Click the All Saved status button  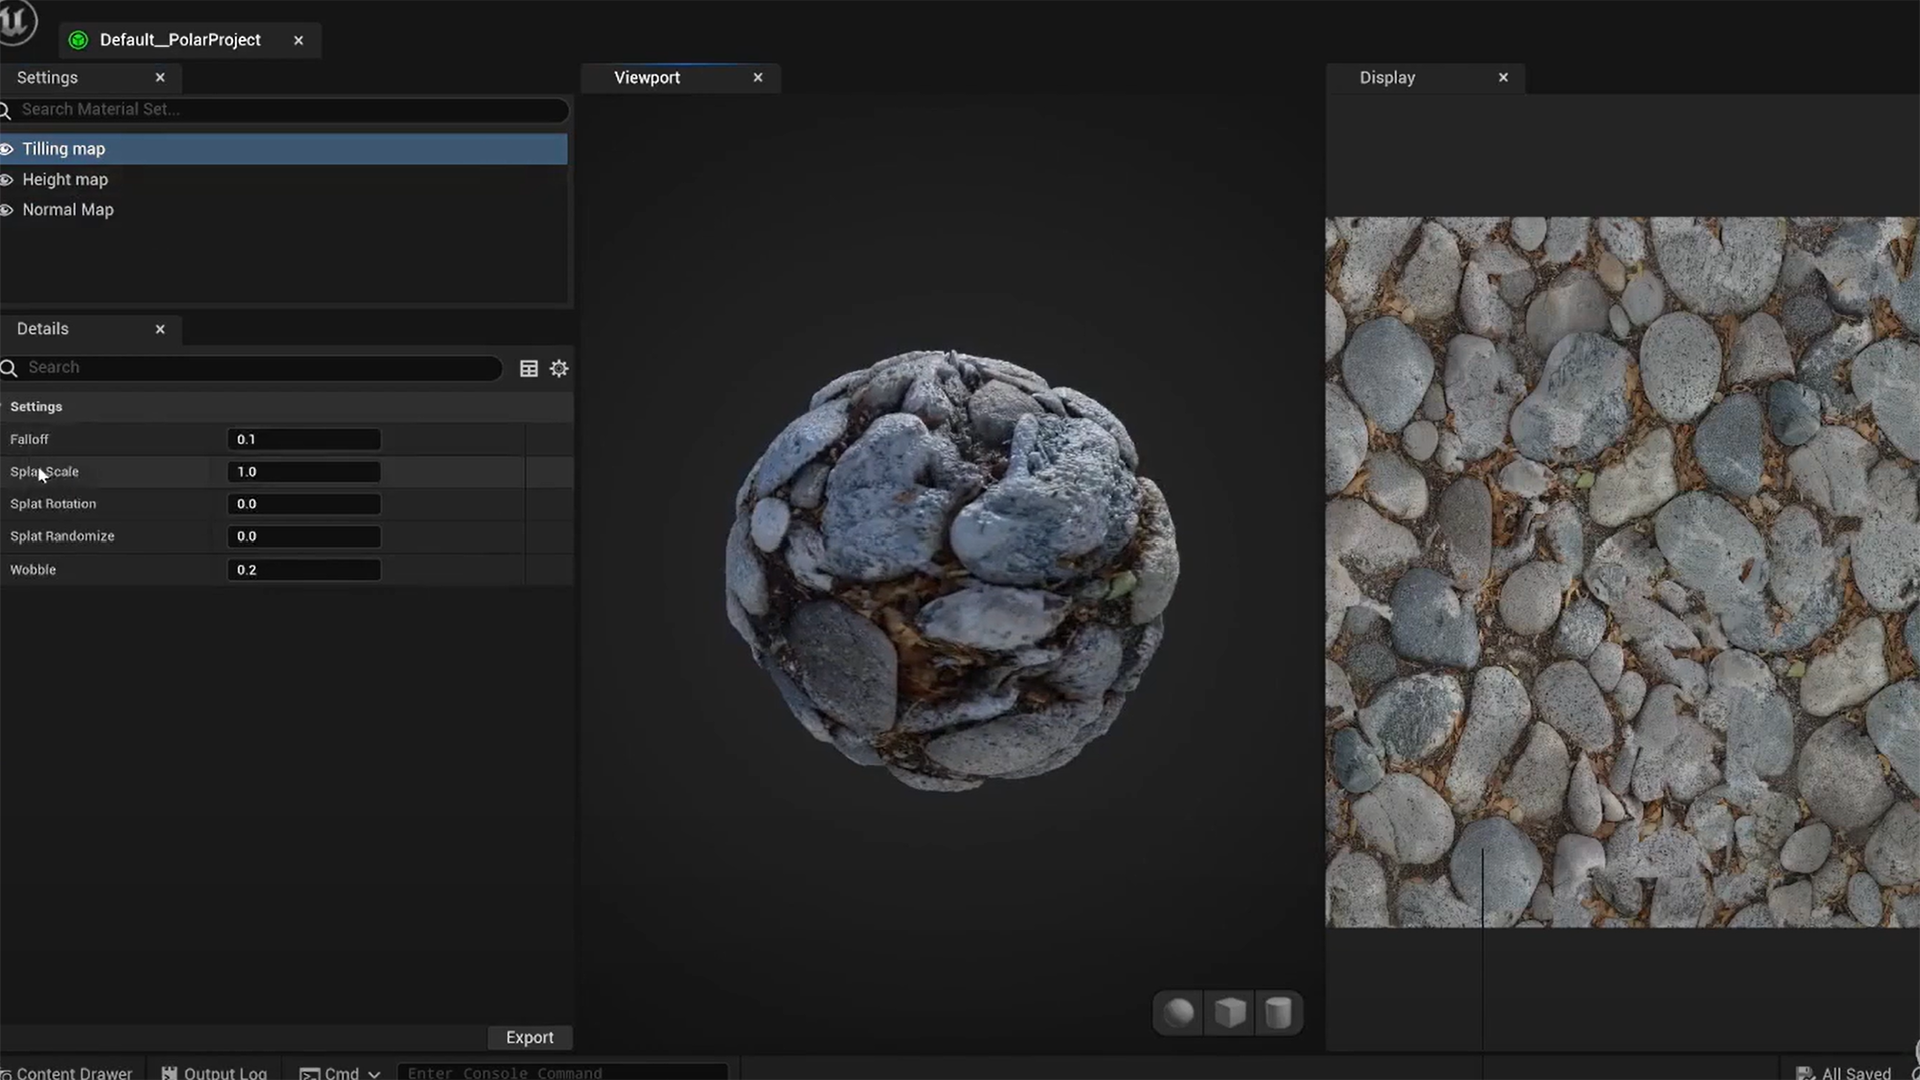pos(1844,1072)
